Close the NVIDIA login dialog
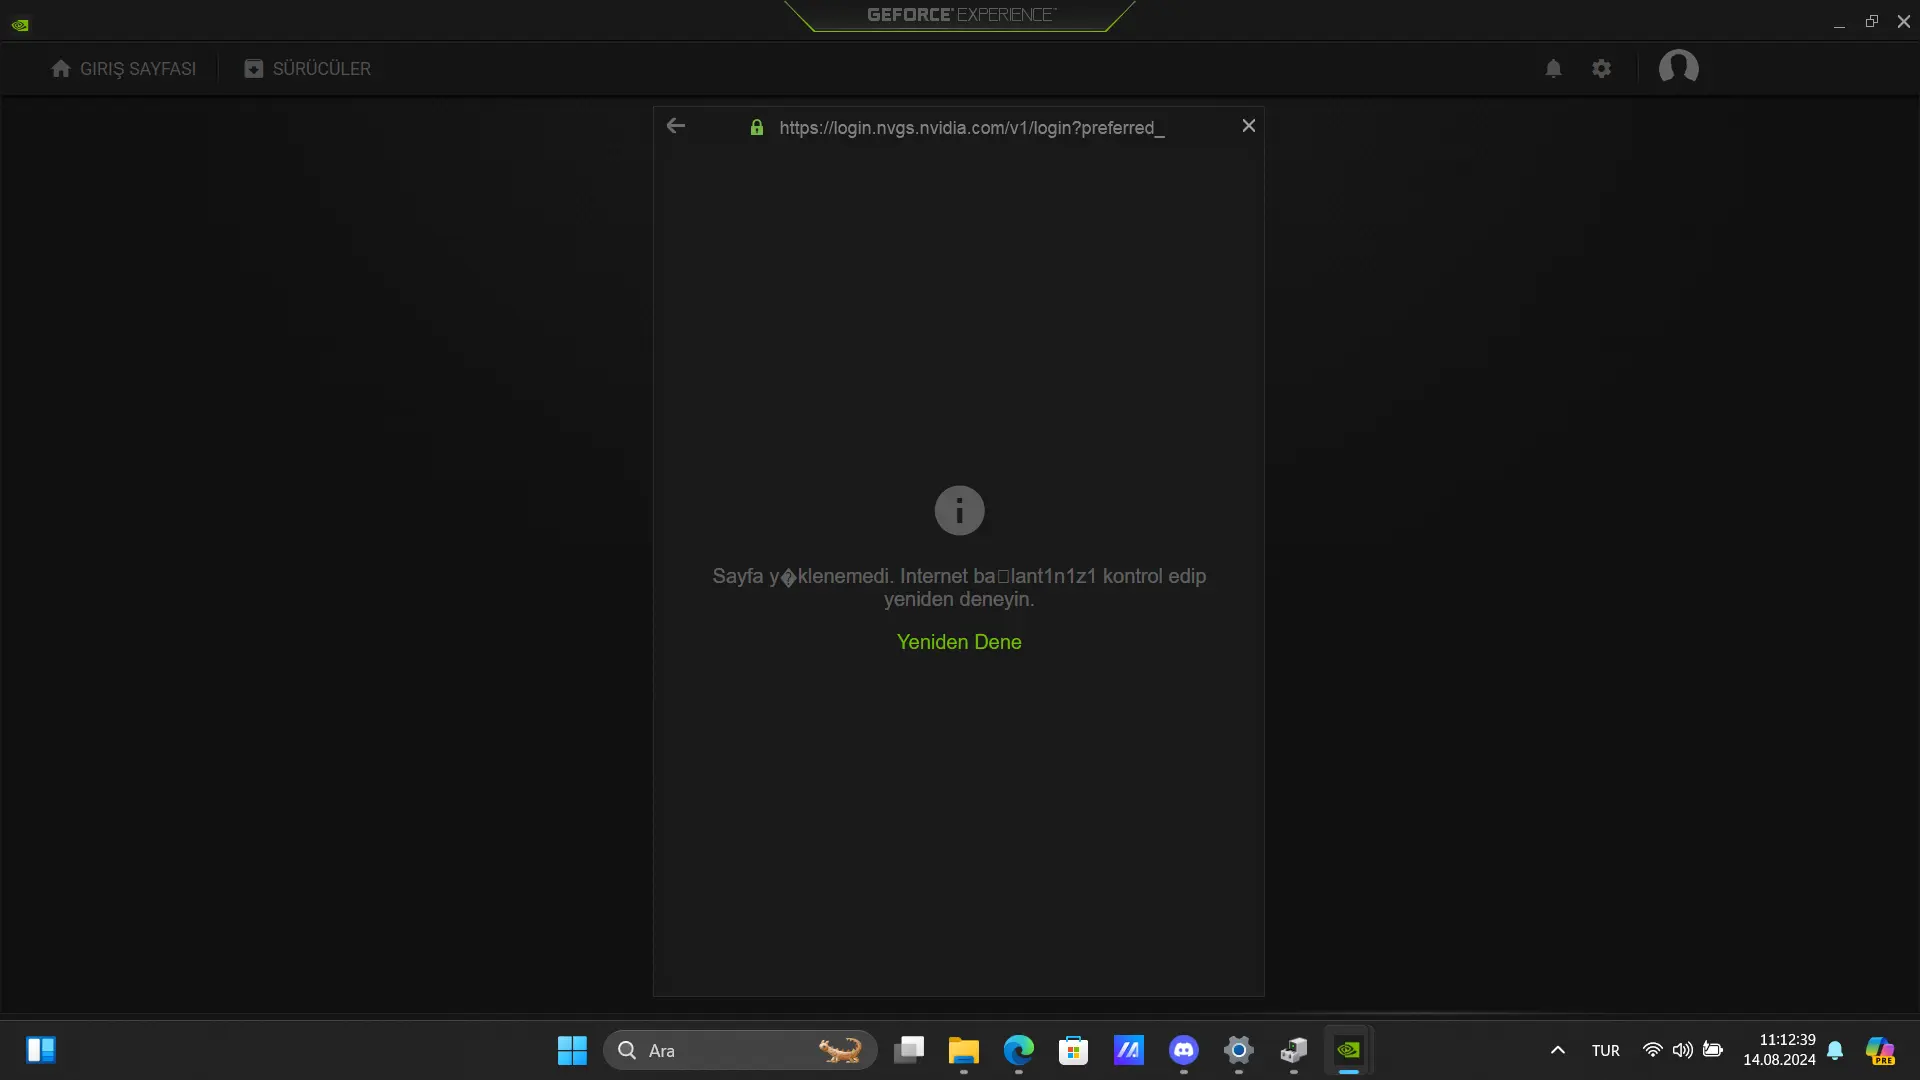The height and width of the screenshot is (1080, 1920). coord(1248,126)
